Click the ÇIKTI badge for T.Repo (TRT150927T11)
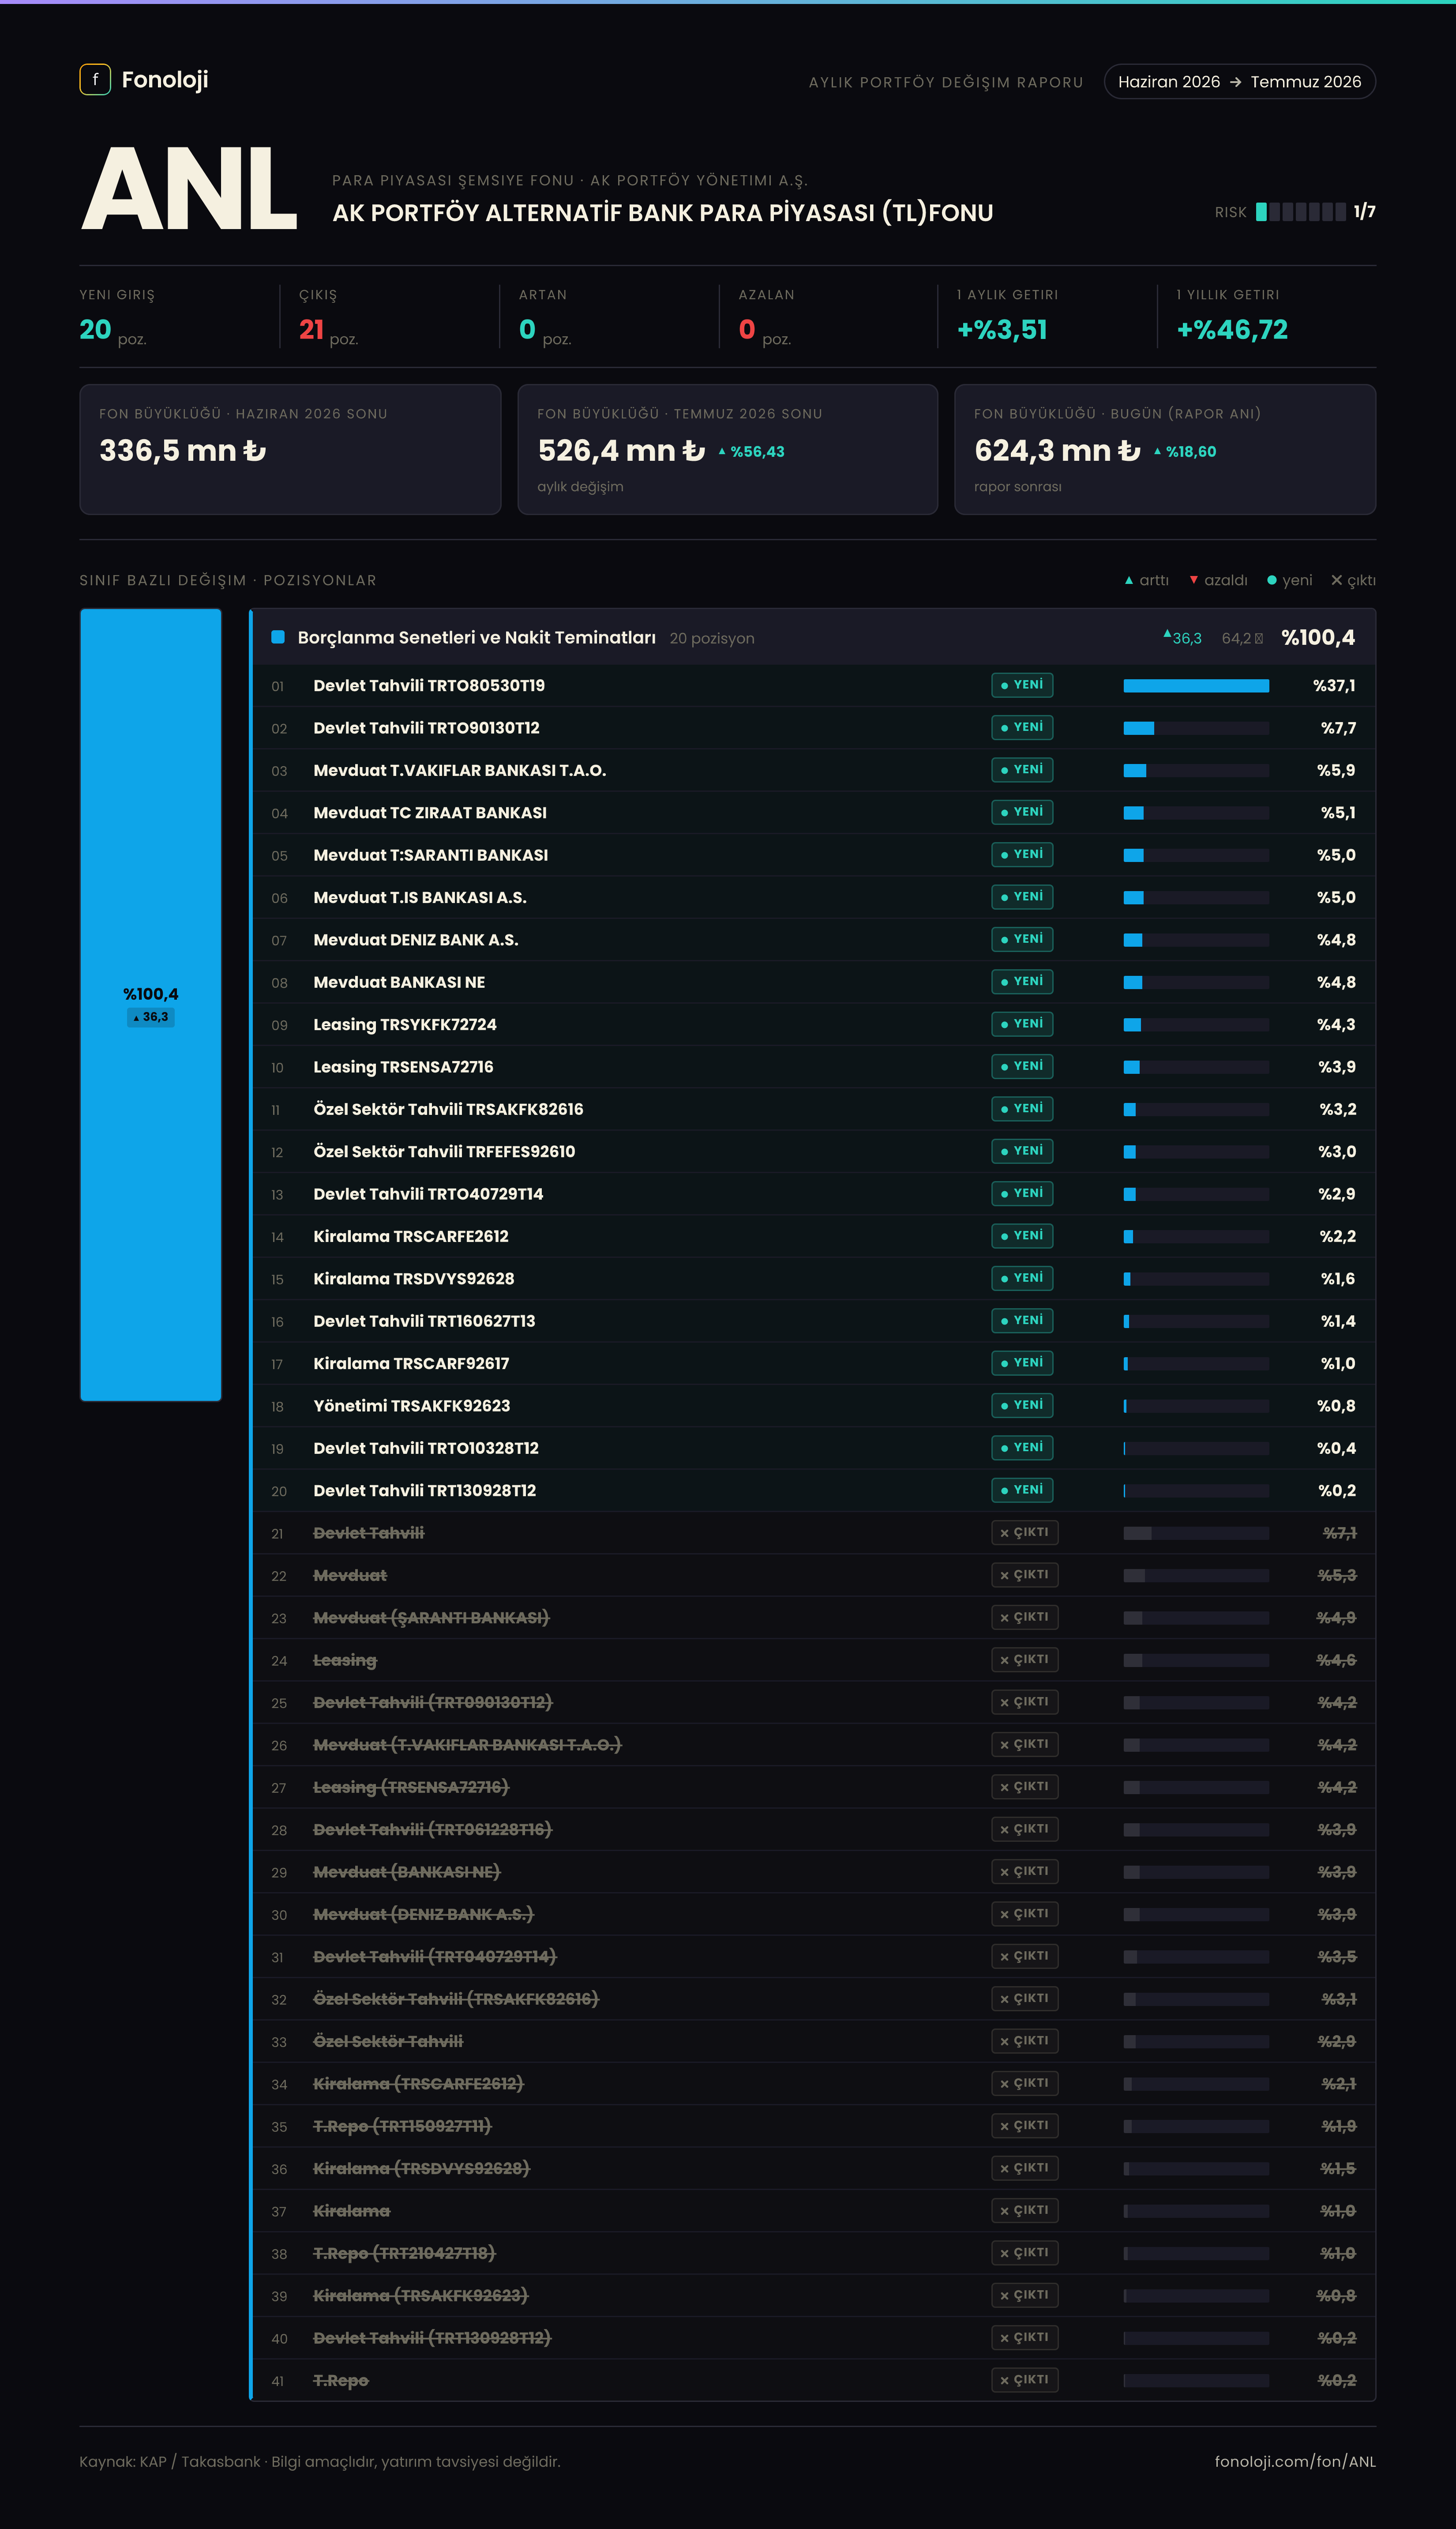1456x2529 pixels. [1025, 2125]
